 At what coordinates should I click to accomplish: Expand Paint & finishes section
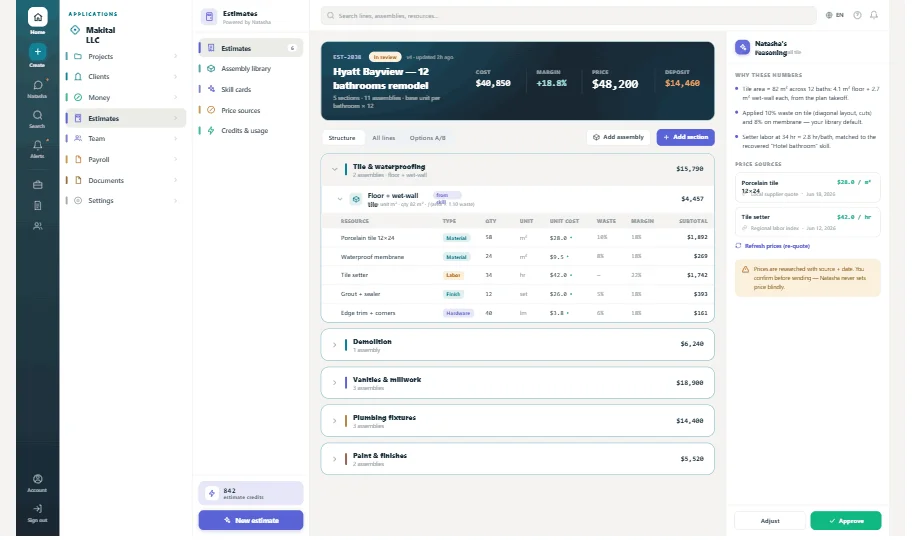pos(335,459)
